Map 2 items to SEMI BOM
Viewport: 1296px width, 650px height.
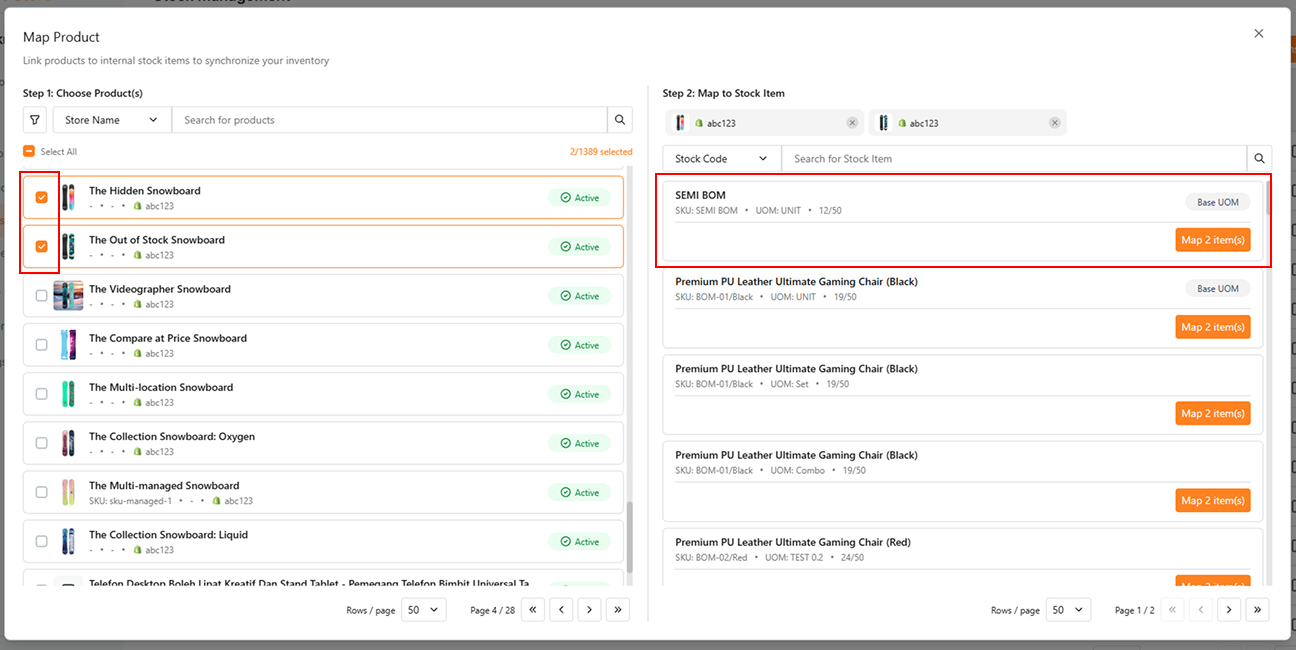tap(1212, 240)
